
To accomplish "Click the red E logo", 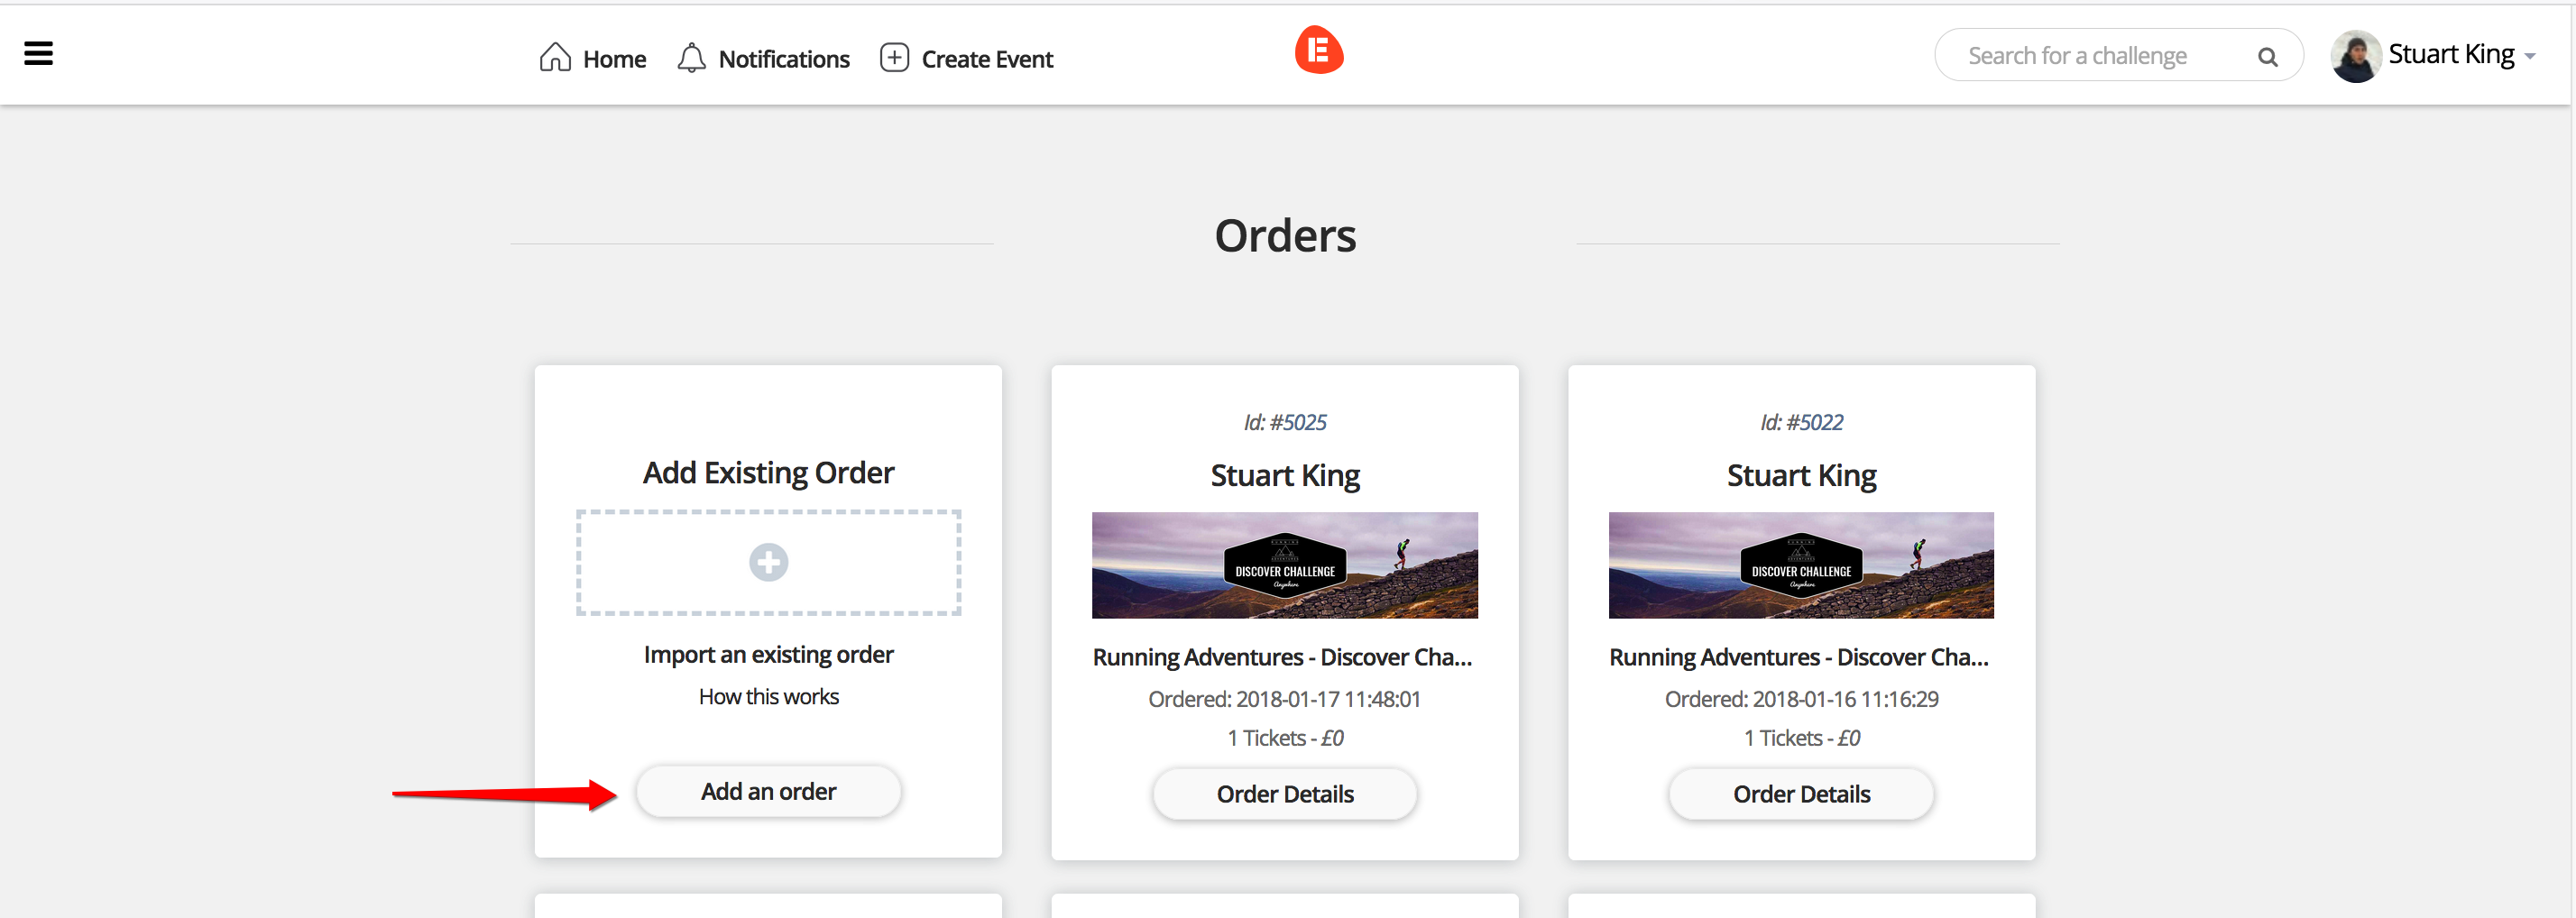I will point(1318,50).
